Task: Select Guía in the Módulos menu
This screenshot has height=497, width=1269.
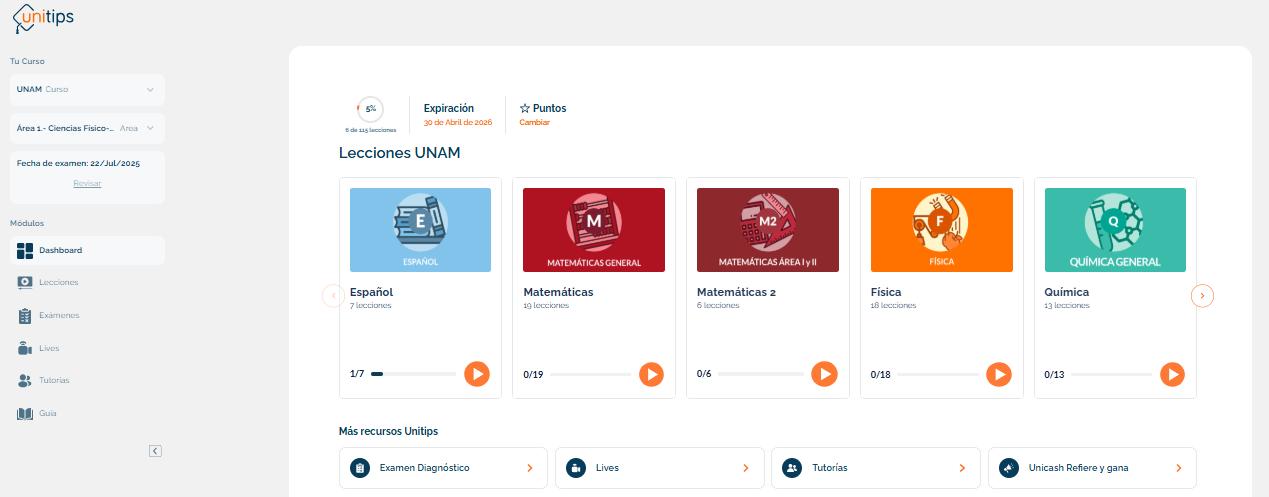Action: (87, 413)
